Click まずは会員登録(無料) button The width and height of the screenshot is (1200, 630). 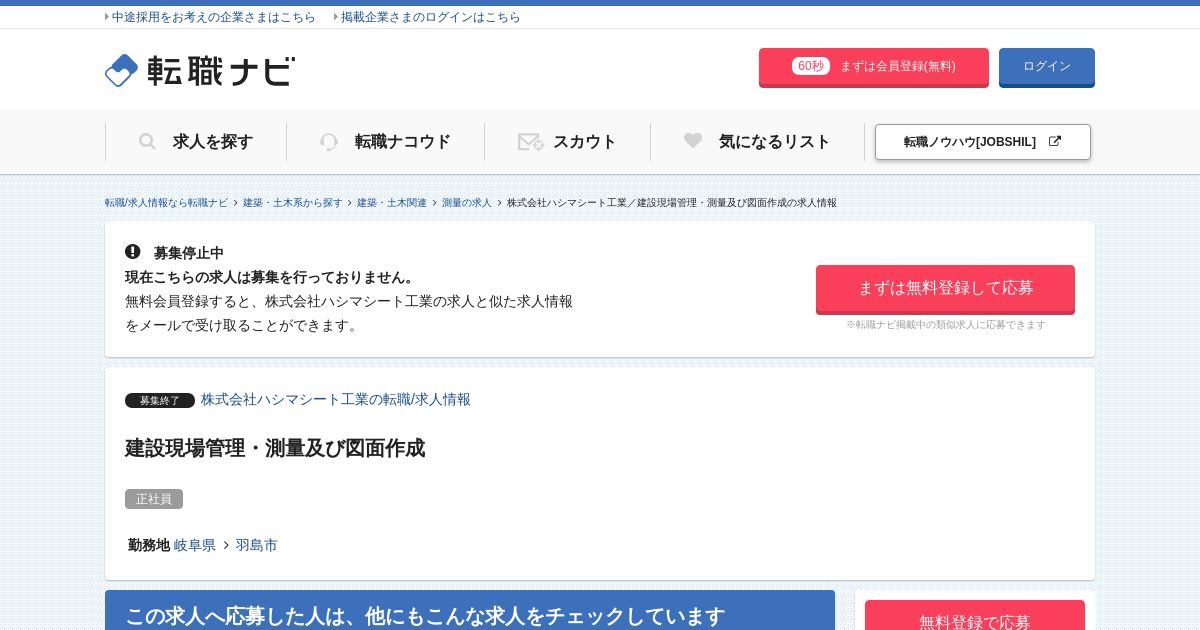pyautogui.click(x=874, y=67)
